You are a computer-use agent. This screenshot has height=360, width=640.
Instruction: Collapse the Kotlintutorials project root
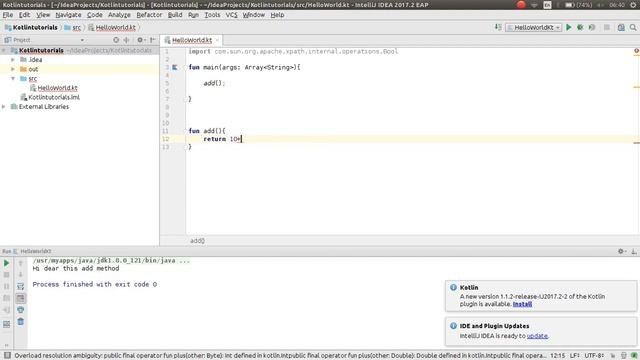click(4, 50)
